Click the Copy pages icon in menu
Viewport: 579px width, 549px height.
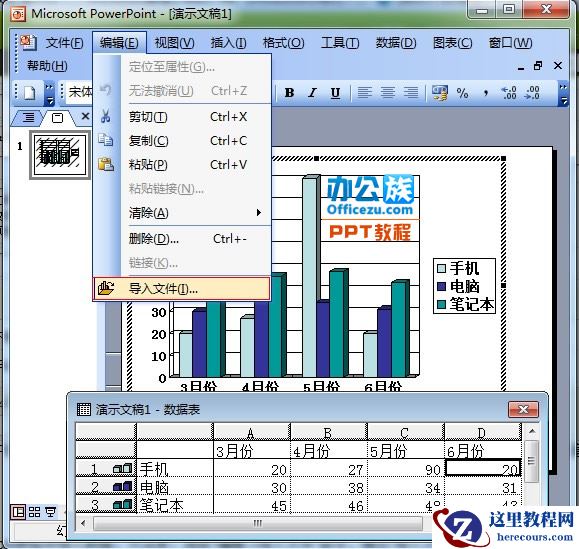[x=106, y=140]
